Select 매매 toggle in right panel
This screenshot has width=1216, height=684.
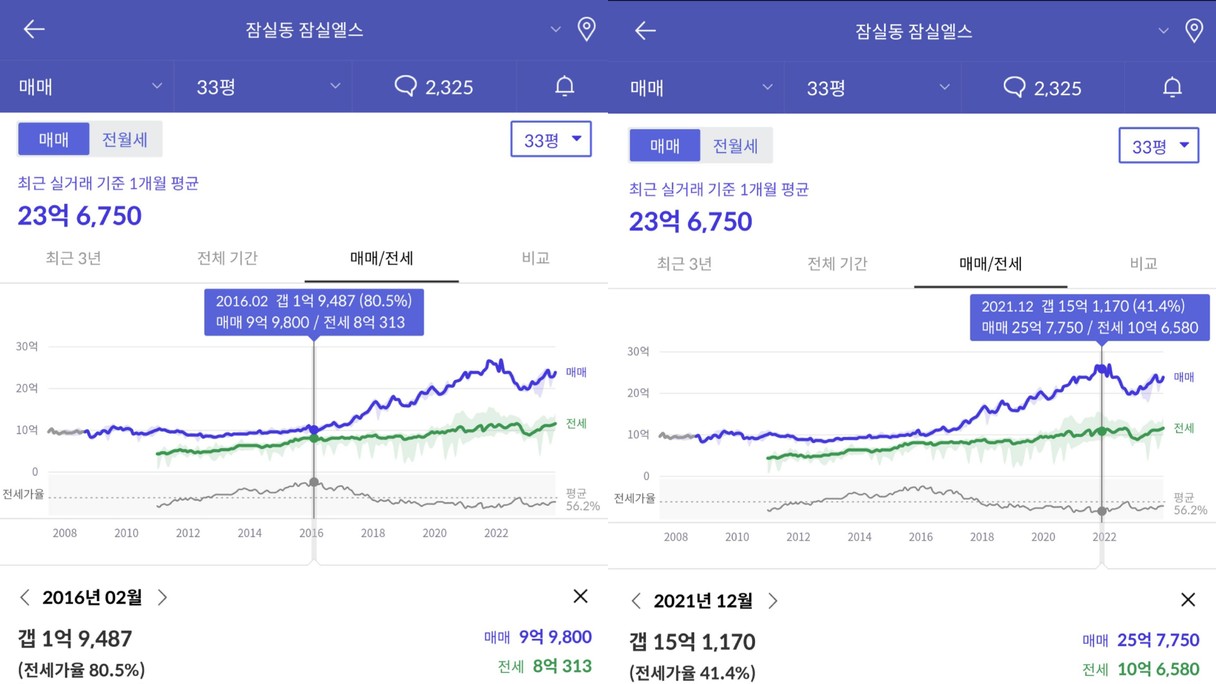665,146
